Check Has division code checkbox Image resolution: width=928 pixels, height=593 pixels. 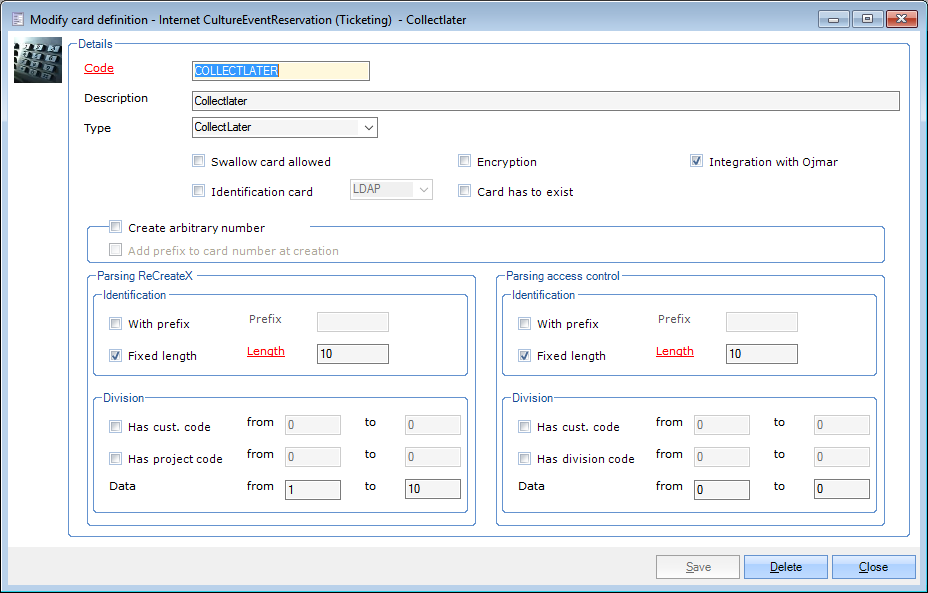point(525,458)
